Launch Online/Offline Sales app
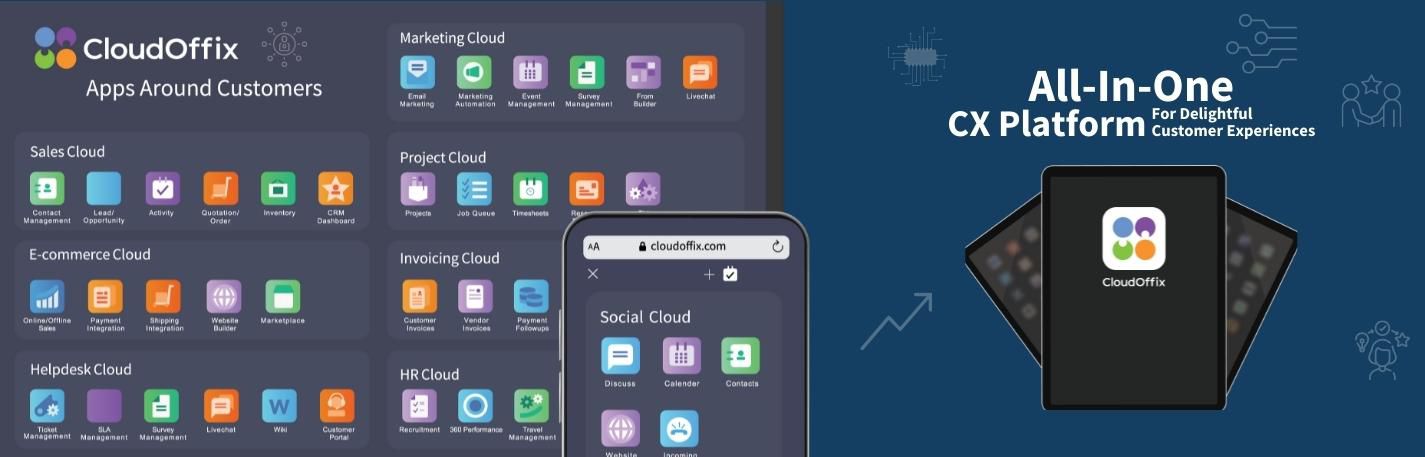The height and width of the screenshot is (457, 1425). 47,297
